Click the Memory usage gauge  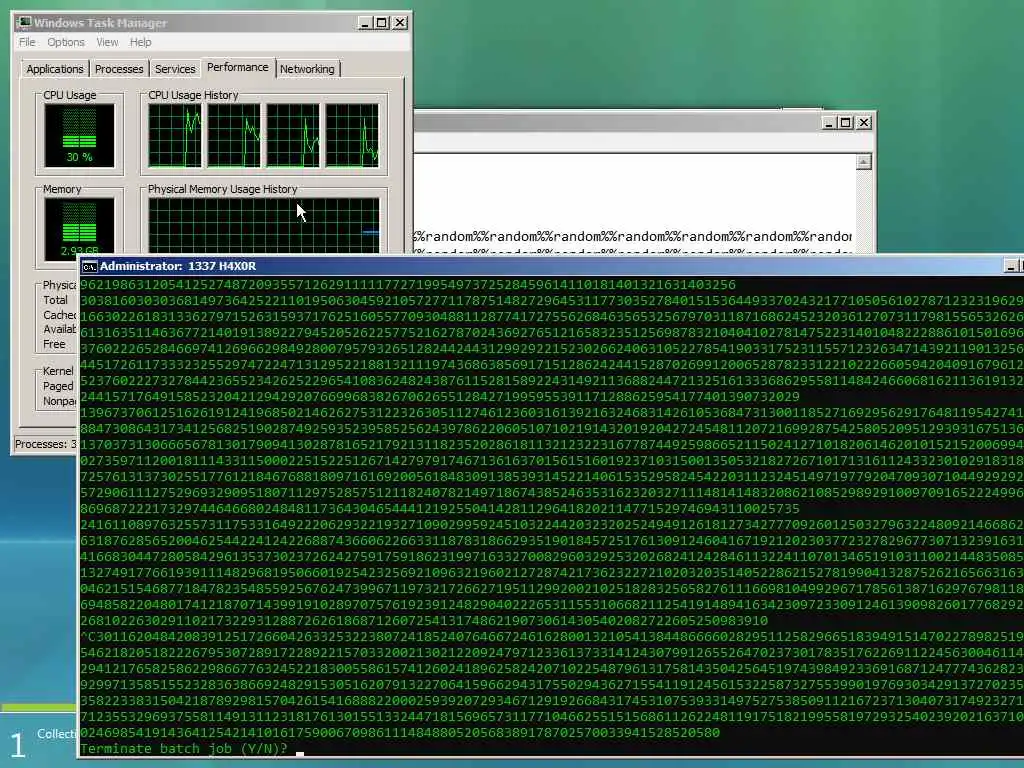coord(80,229)
